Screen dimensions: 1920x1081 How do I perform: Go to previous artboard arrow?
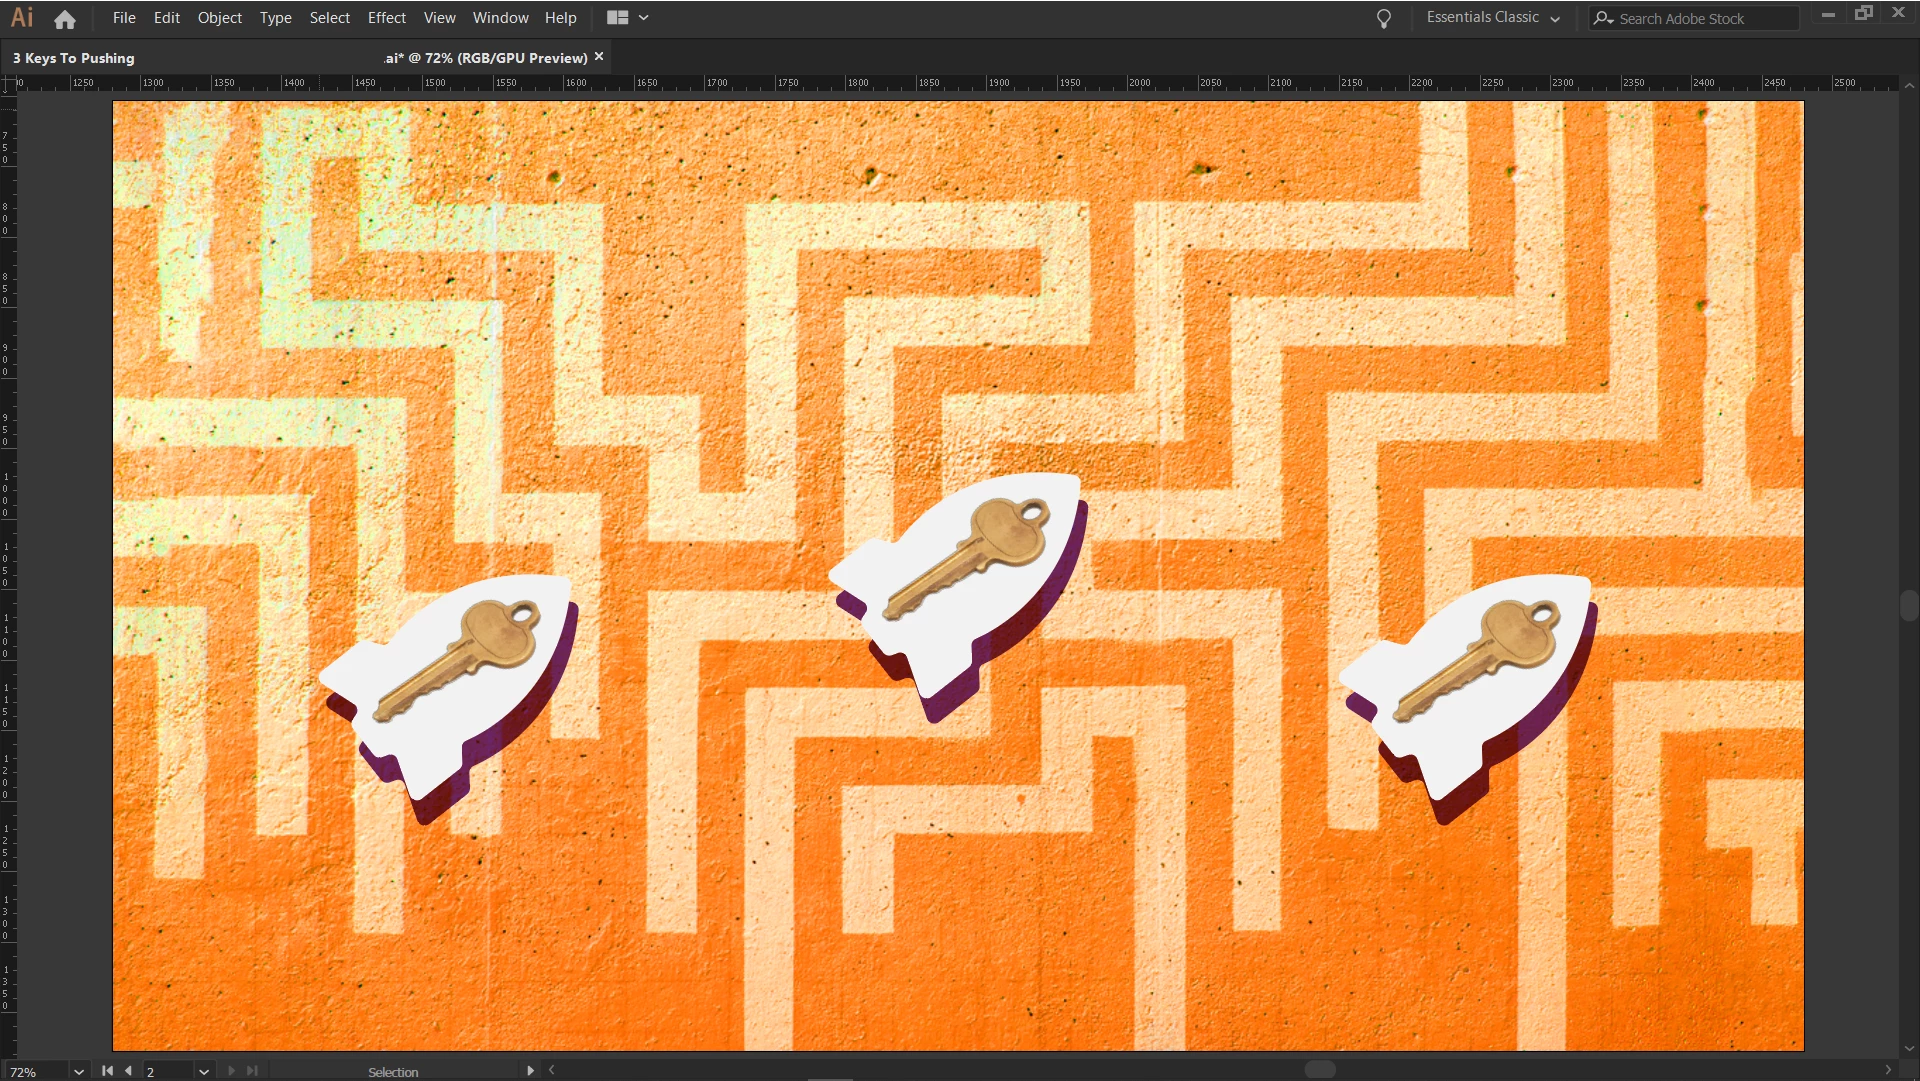128,1071
